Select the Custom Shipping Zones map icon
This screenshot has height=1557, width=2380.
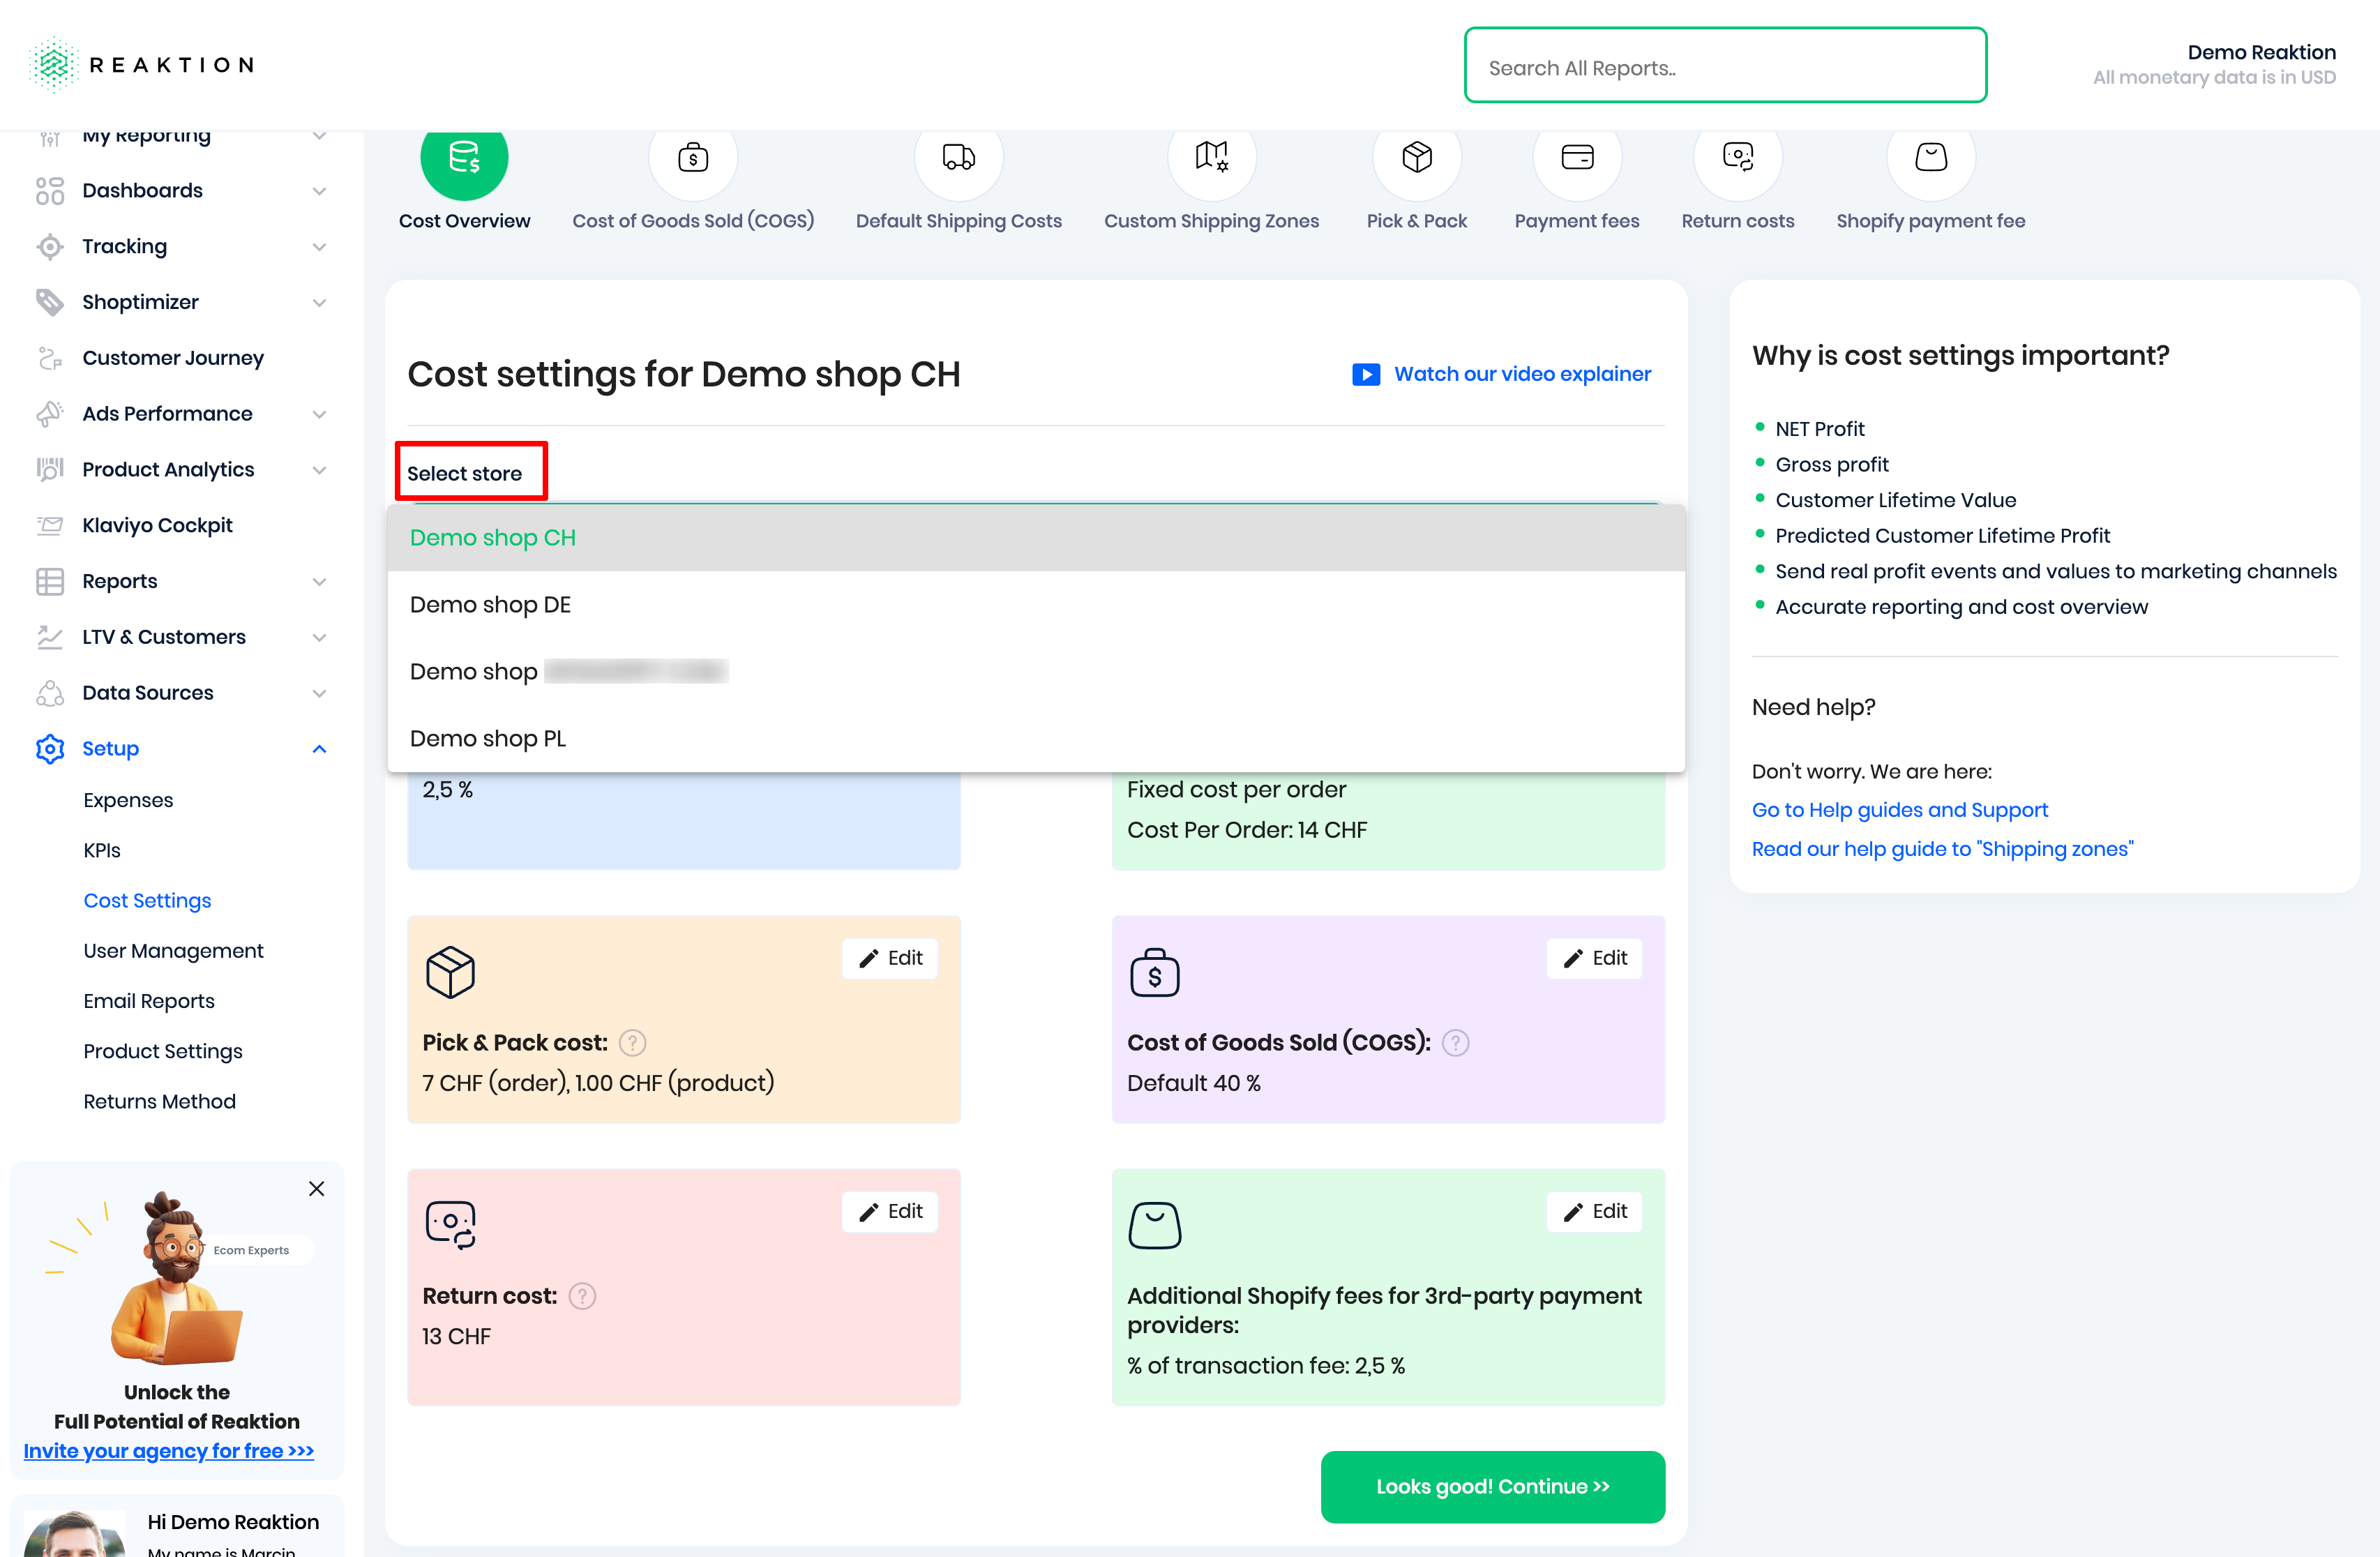(1211, 158)
